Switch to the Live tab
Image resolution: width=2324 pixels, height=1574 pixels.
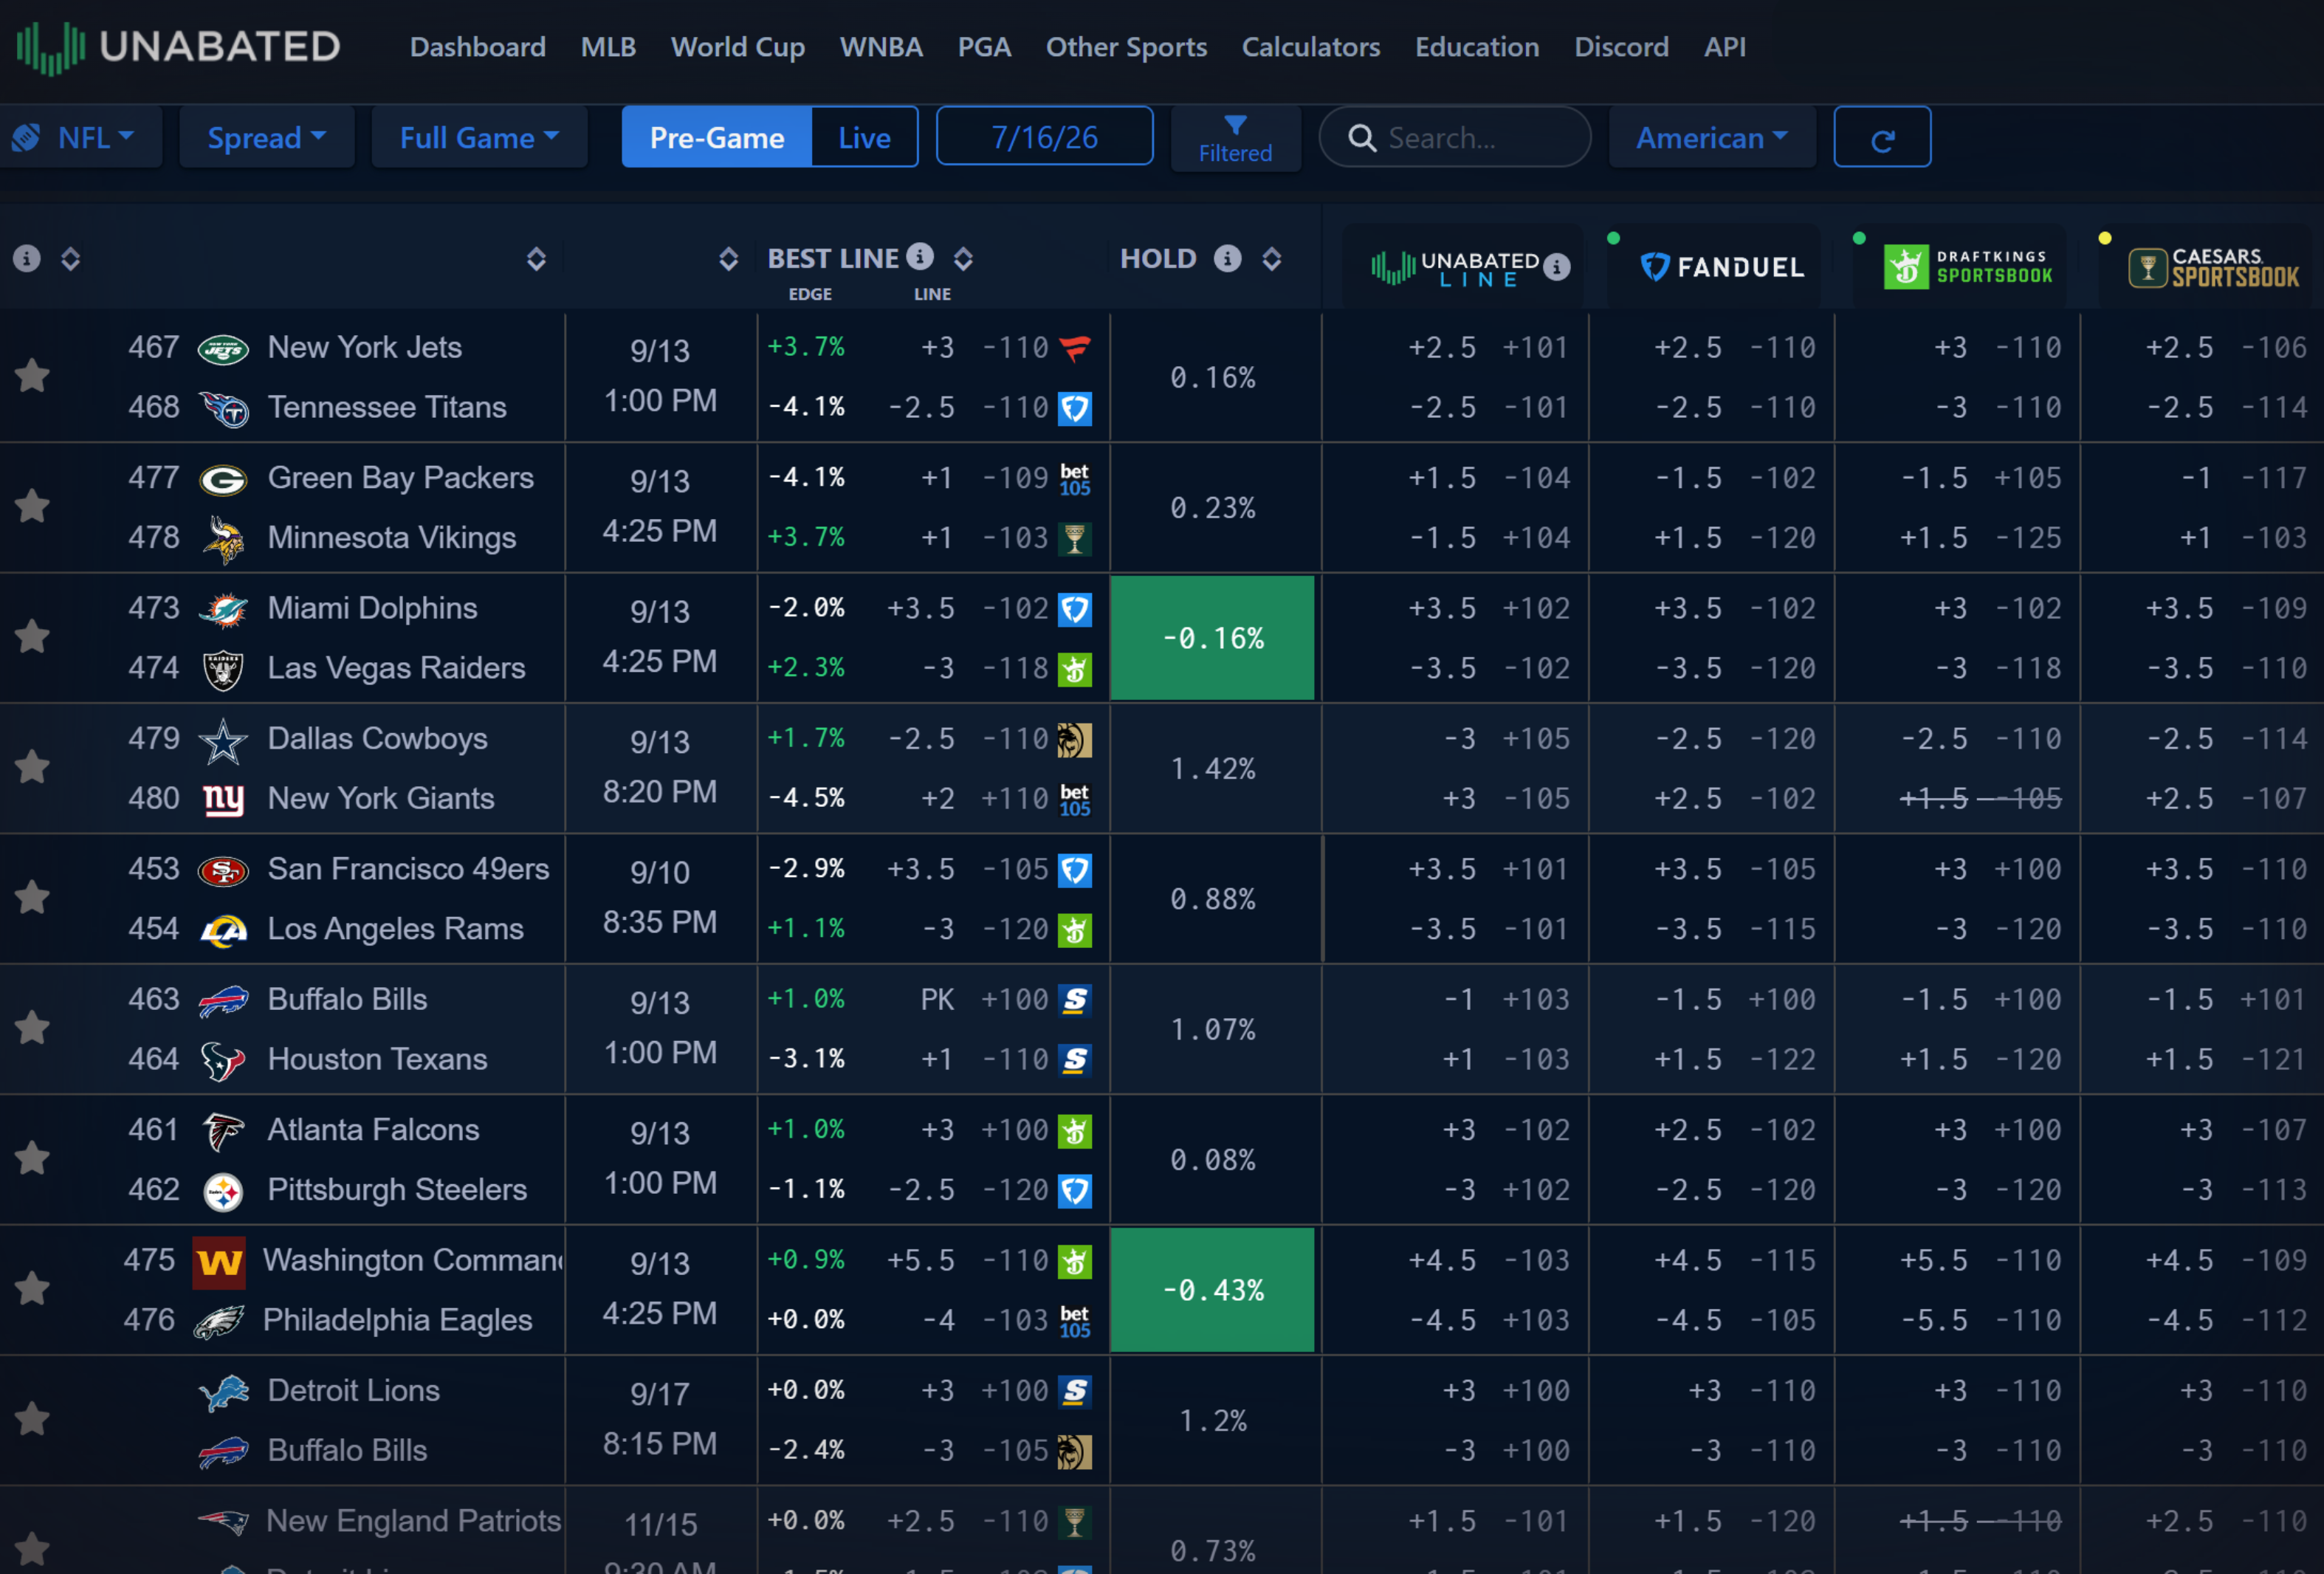pyautogui.click(x=865, y=137)
